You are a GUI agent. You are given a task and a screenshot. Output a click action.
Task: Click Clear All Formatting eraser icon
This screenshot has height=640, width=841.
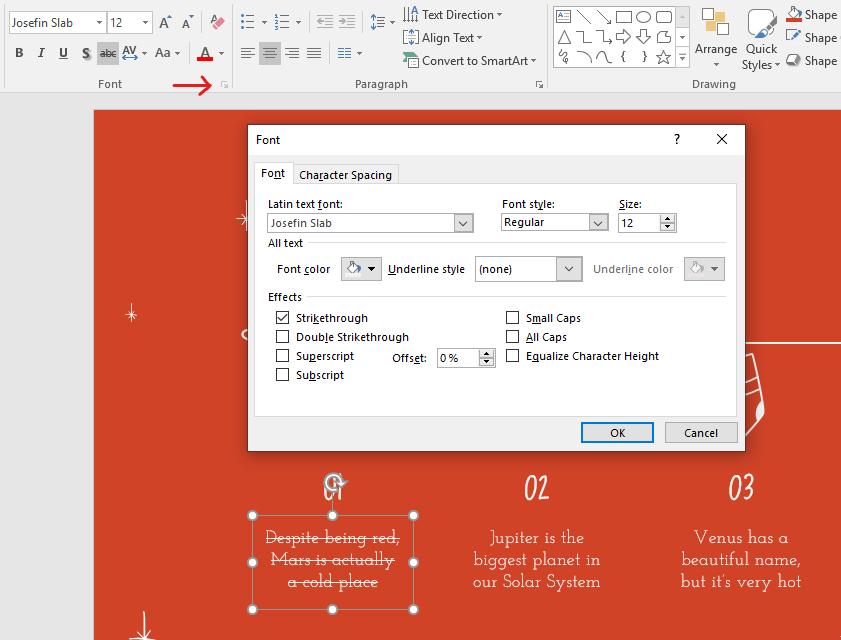click(218, 22)
